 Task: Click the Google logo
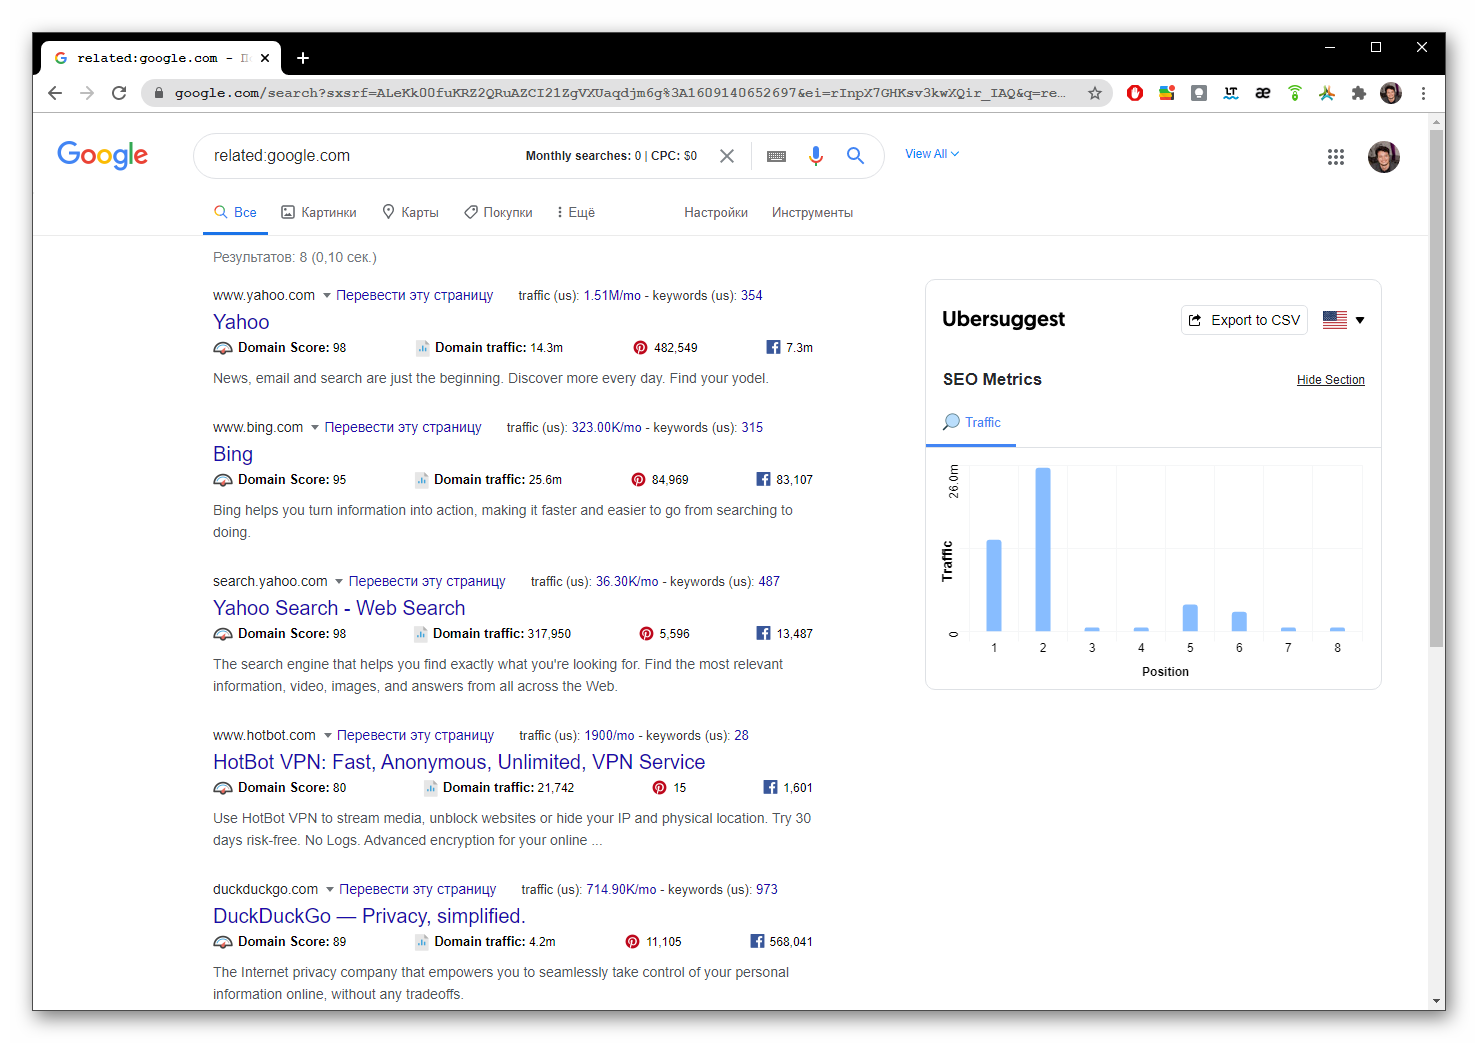102,155
